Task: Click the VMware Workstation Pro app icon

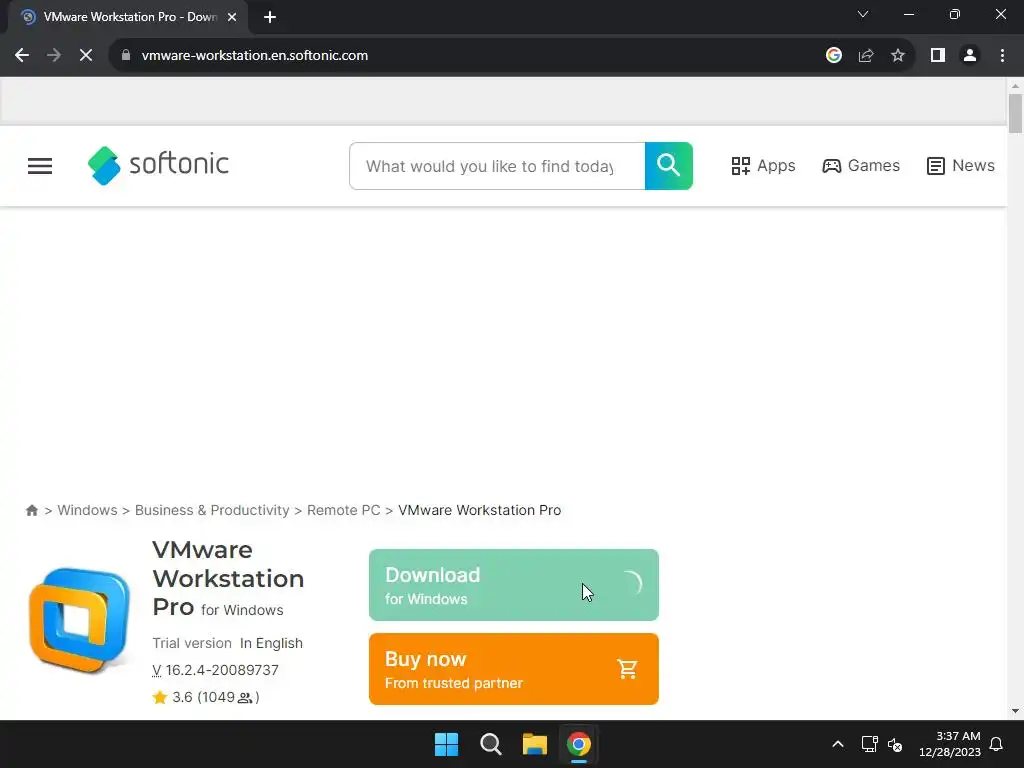Action: pyautogui.click(x=79, y=620)
